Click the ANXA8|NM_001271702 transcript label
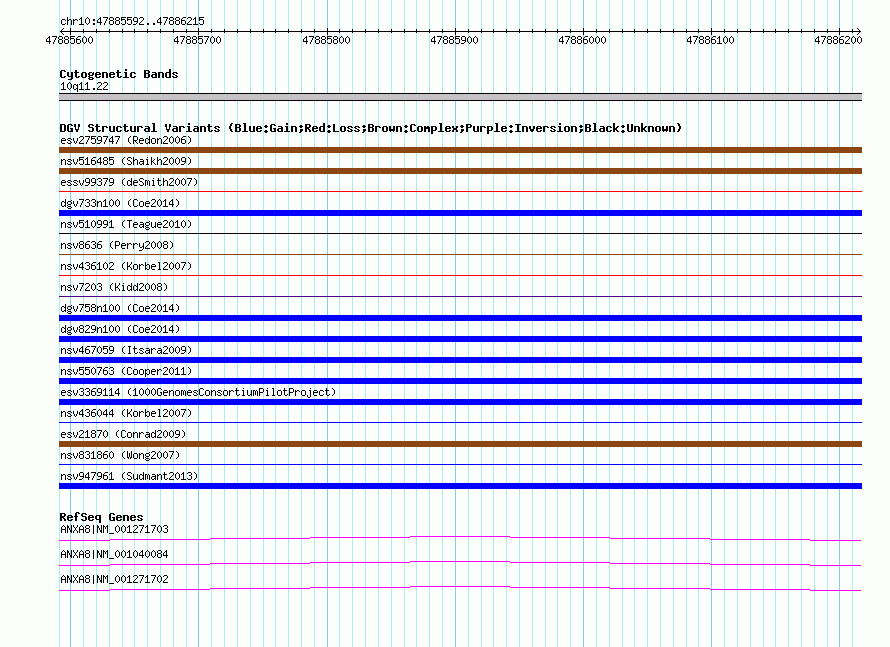Screen dimensions: 890x647 114,579
